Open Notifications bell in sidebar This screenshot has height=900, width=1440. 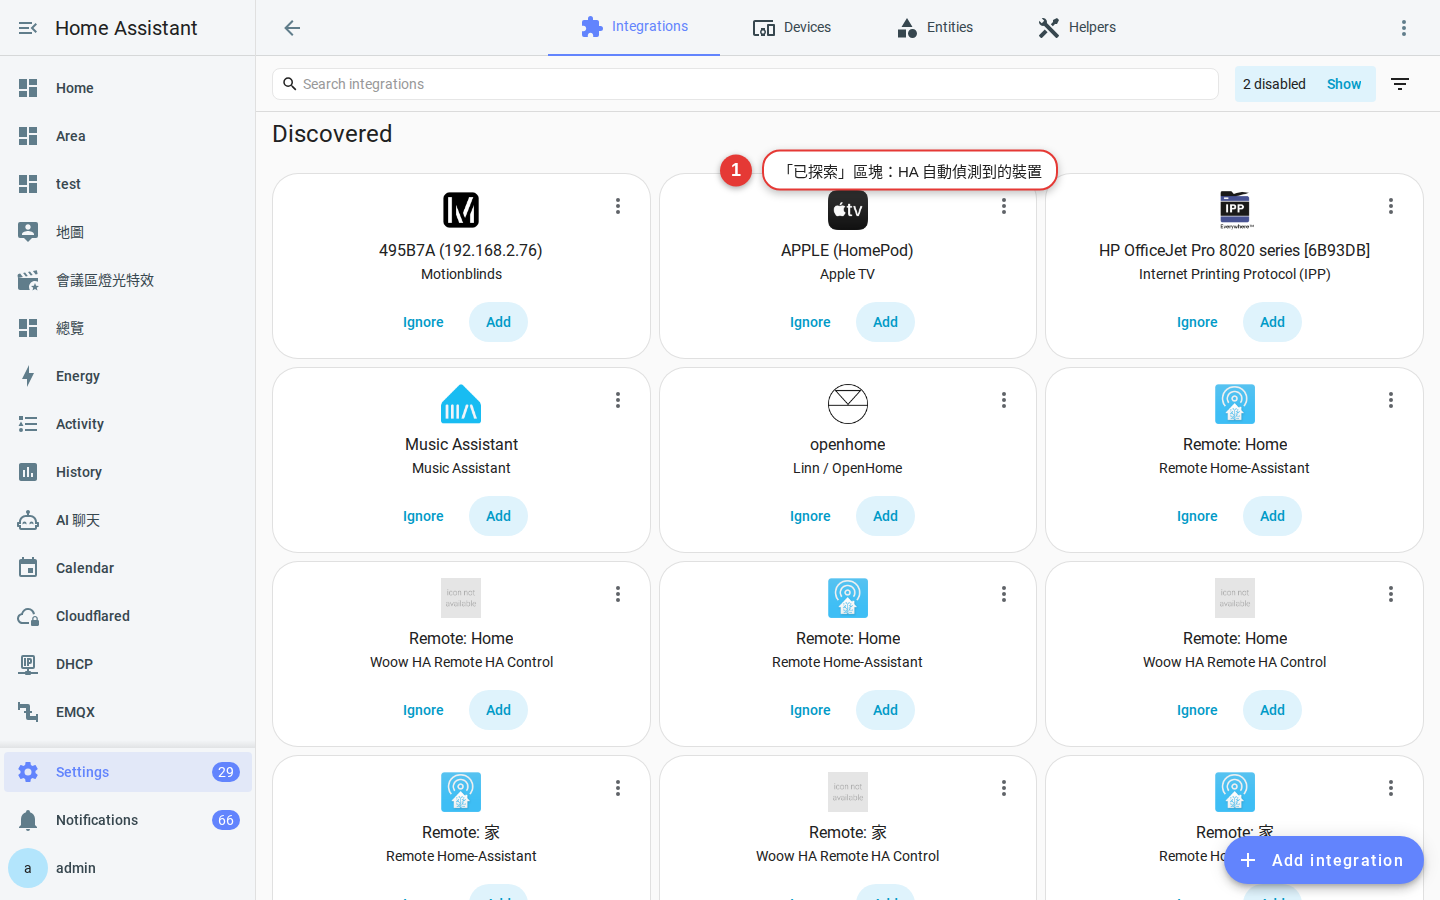(128, 820)
